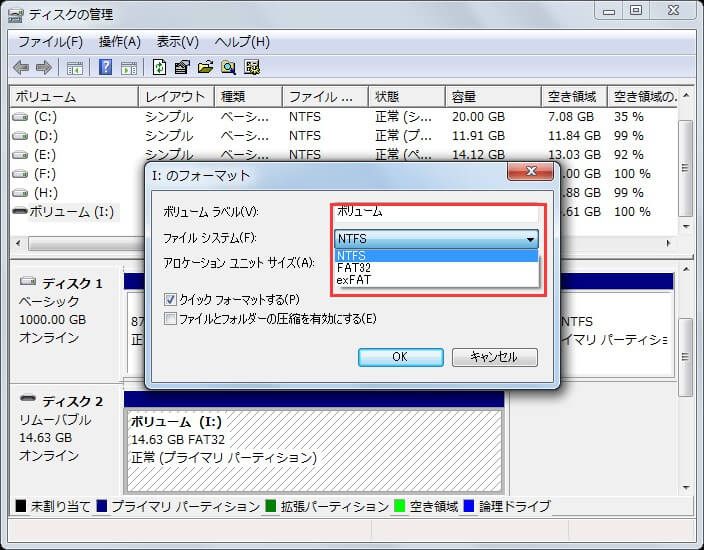Click the Forward arrow toolbar icon
This screenshot has height=550, width=704.
(x=44, y=68)
